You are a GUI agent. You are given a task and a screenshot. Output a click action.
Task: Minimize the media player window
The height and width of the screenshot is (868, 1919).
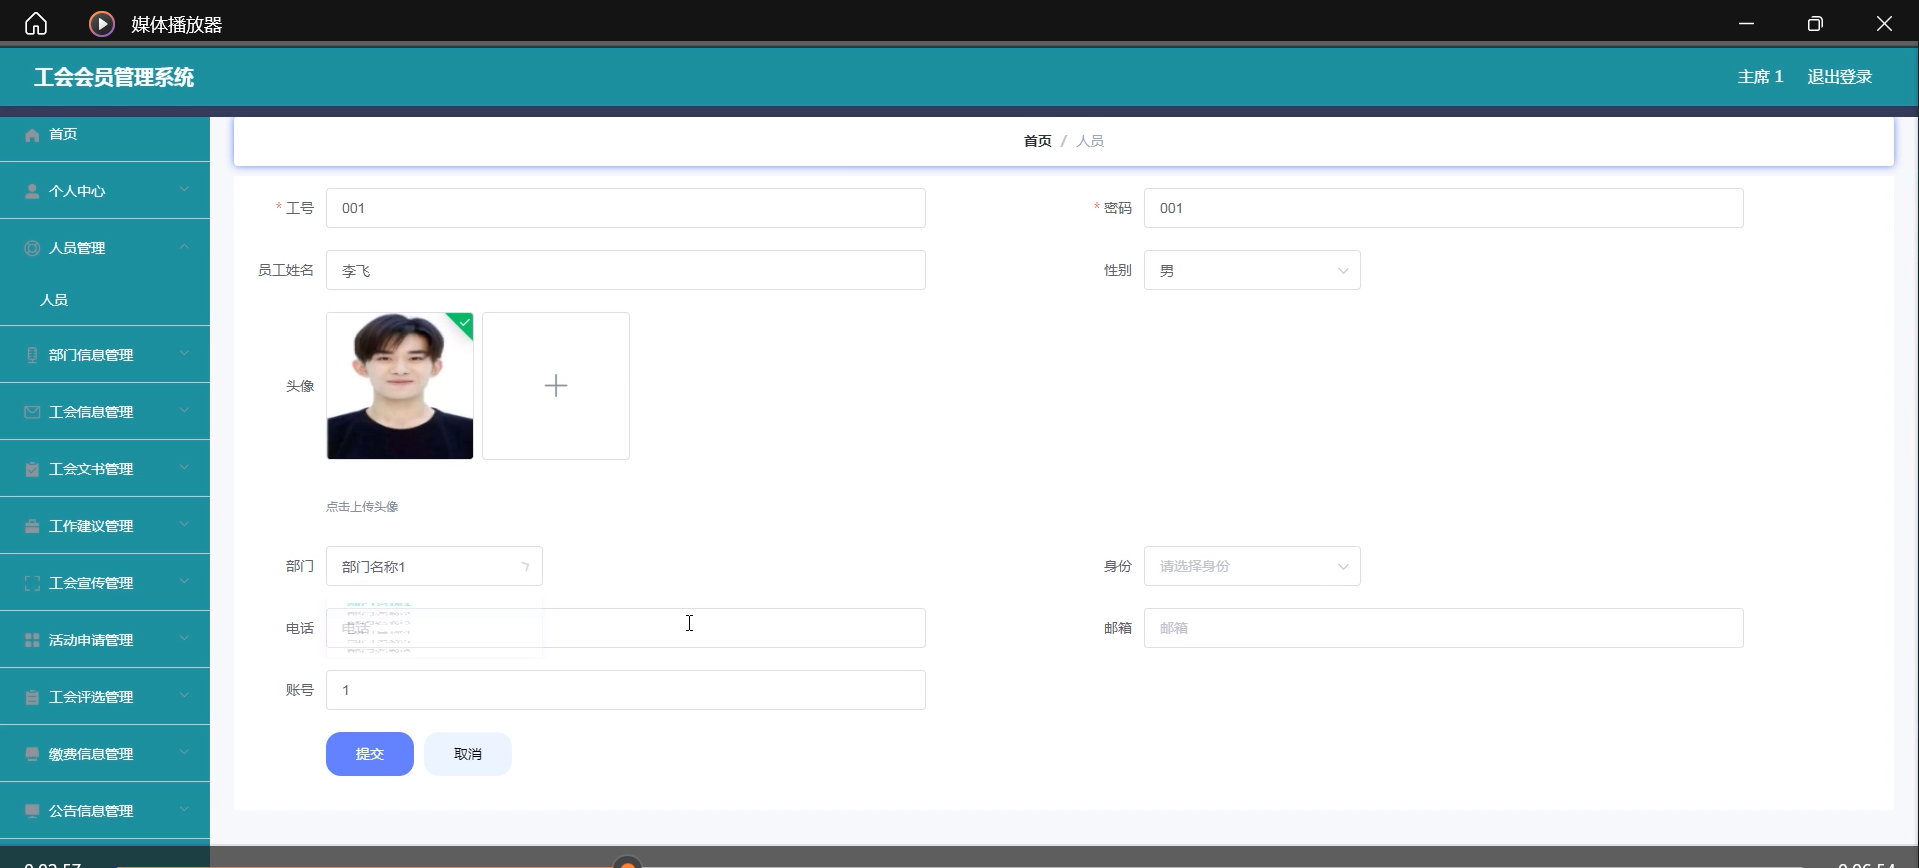tap(1746, 24)
